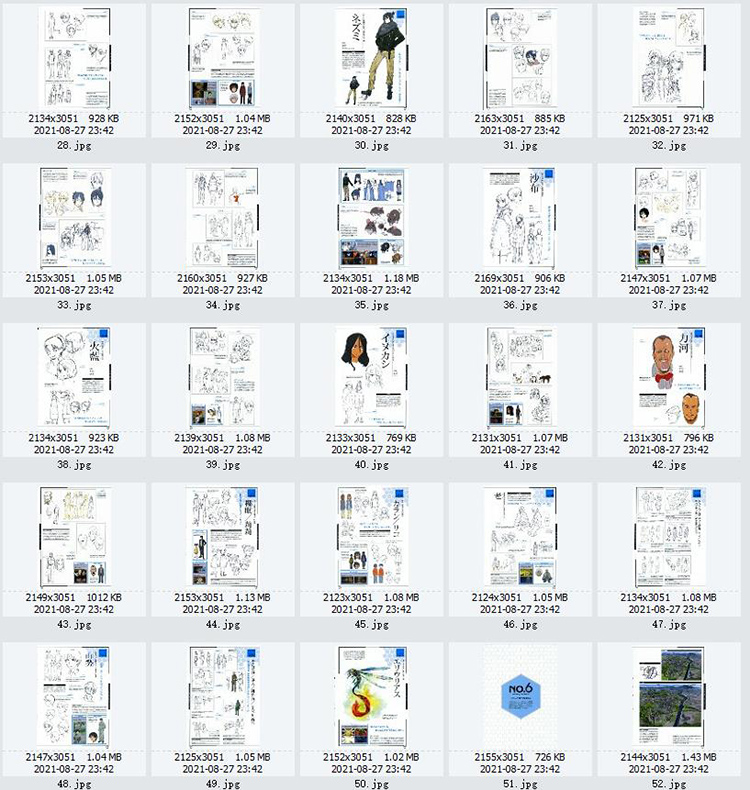Image resolution: width=750 pixels, height=790 pixels.
Task: Click the file name 32.jpg
Action: 669,146
